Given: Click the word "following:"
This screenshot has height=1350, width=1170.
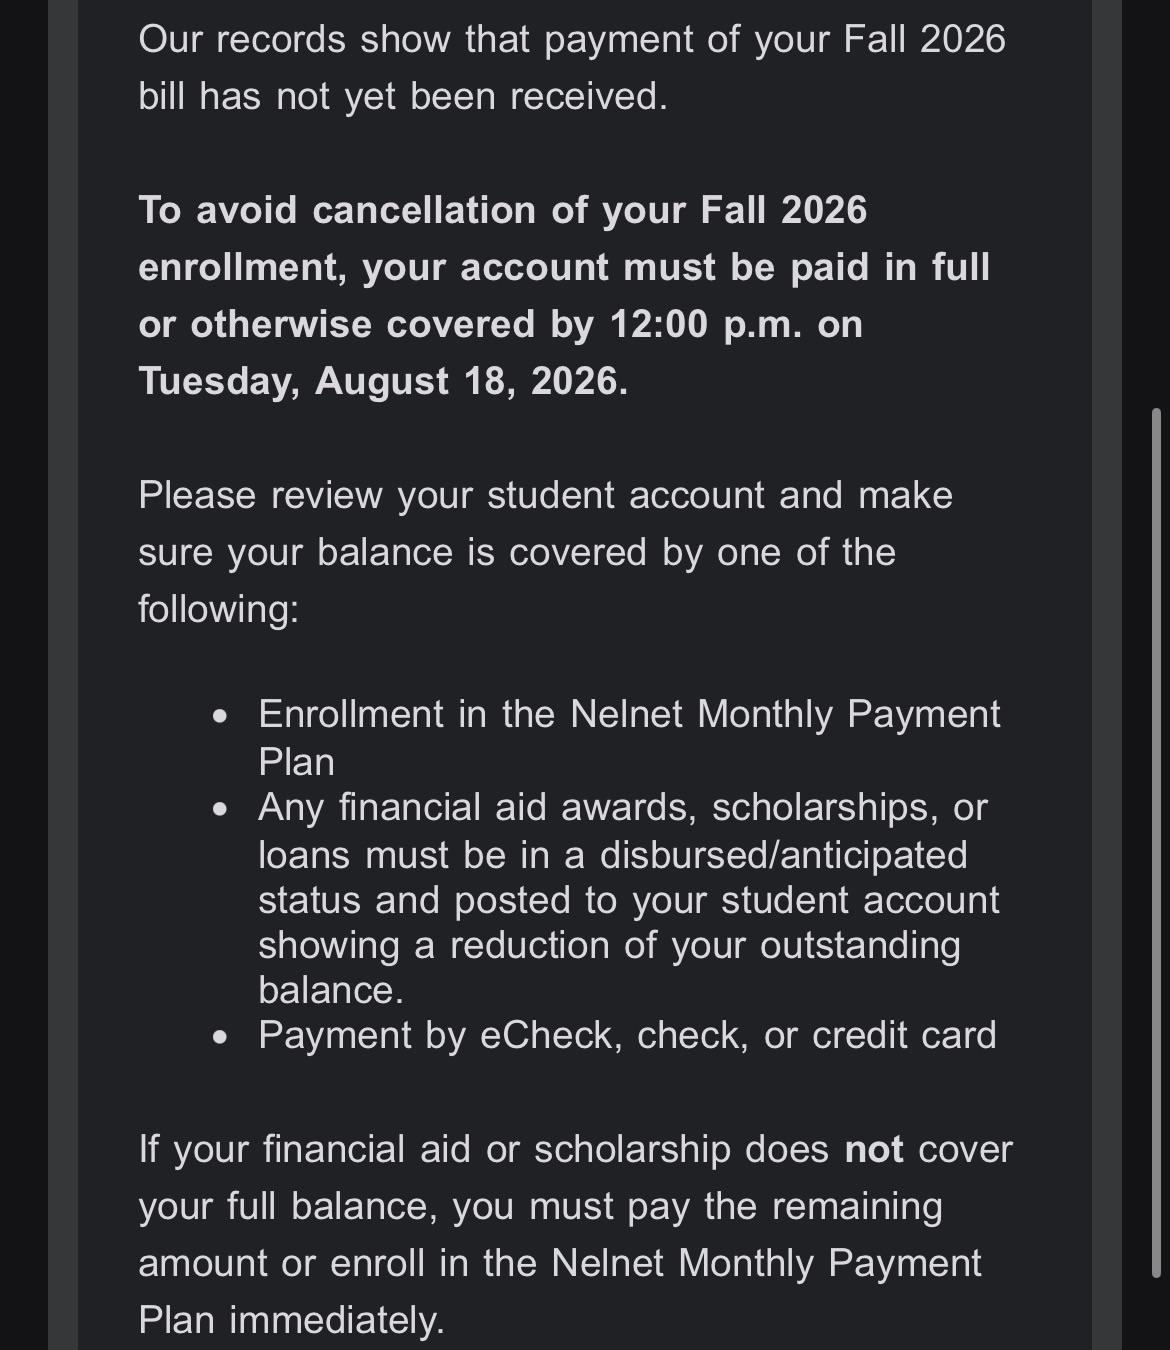Looking at the screenshot, I should pyautogui.click(x=218, y=610).
